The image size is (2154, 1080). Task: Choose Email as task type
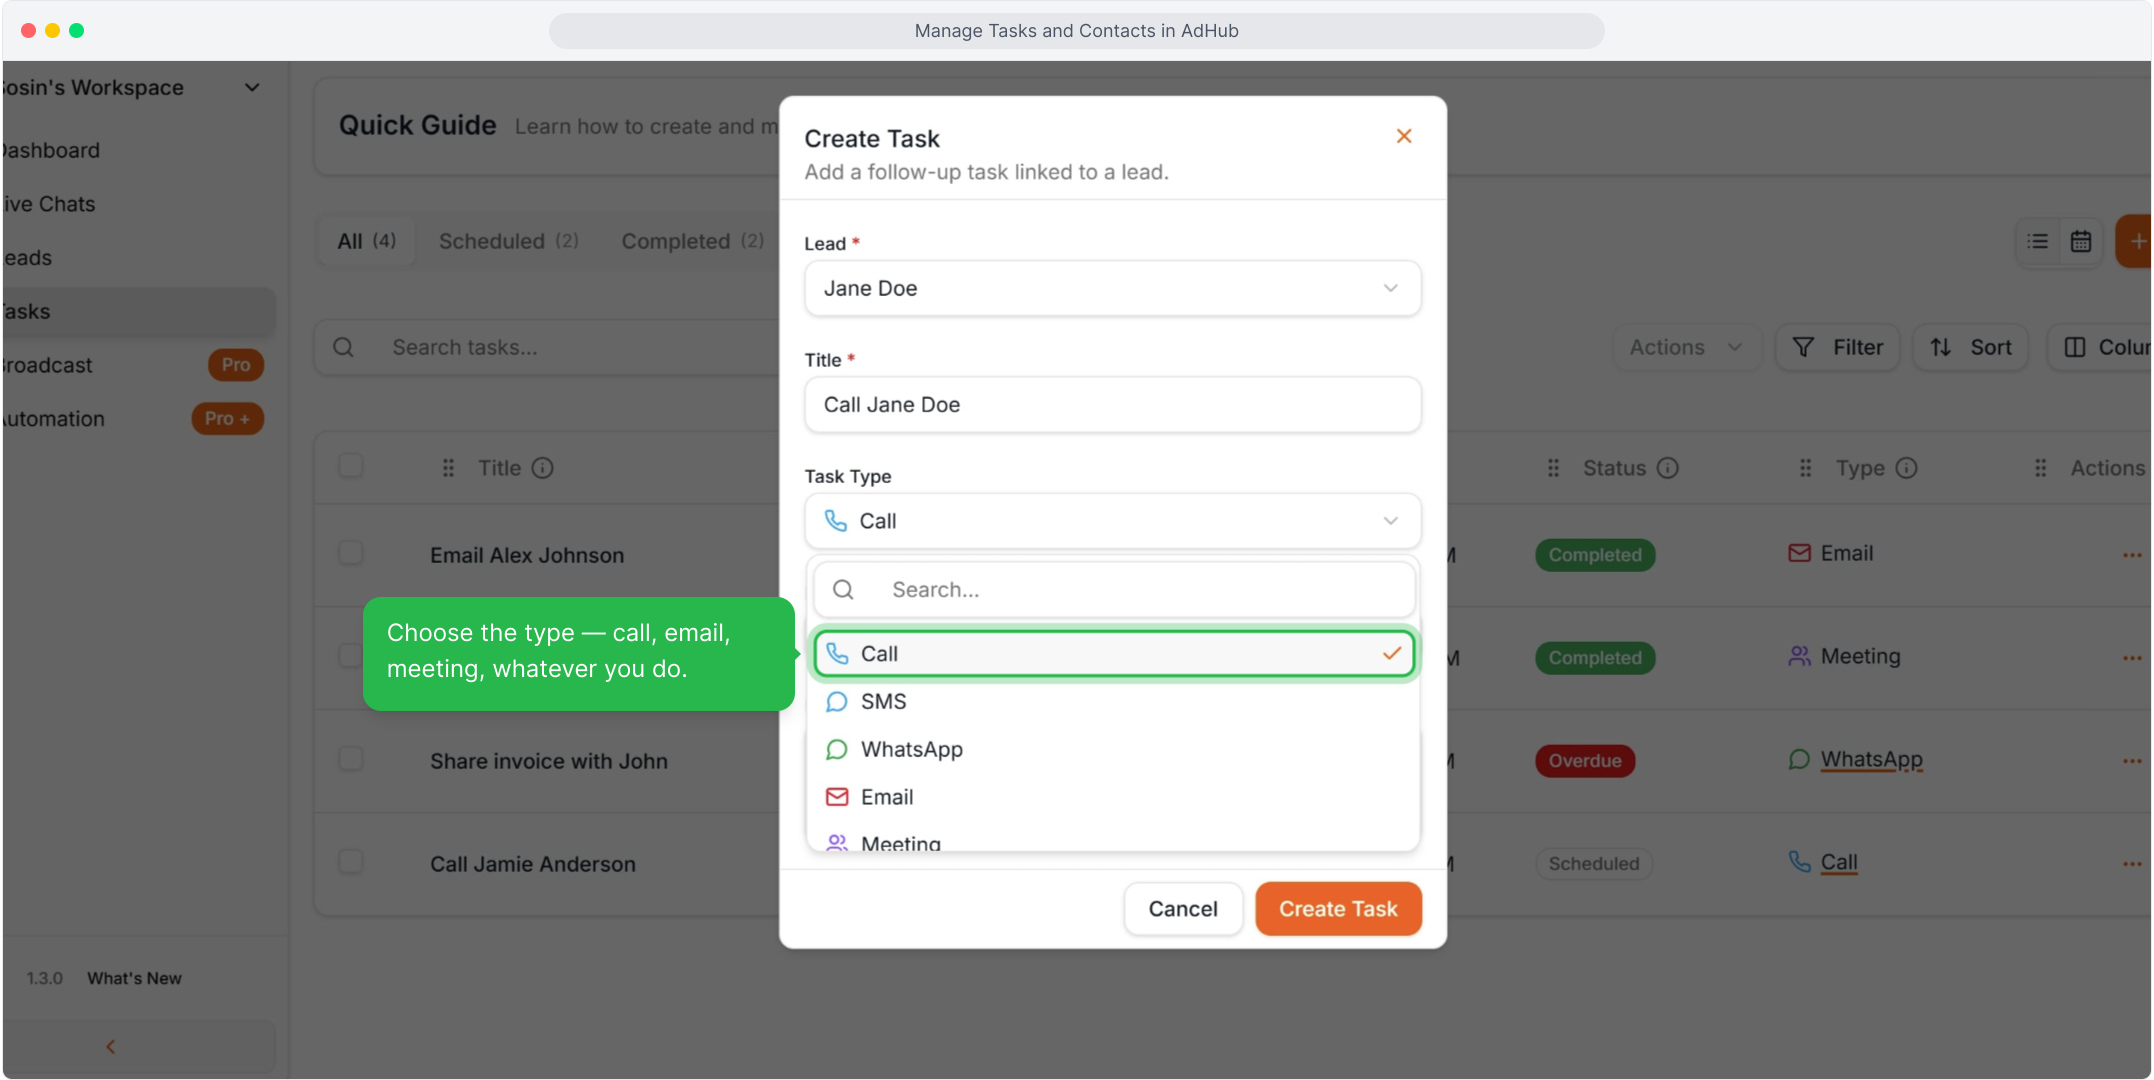click(1114, 797)
